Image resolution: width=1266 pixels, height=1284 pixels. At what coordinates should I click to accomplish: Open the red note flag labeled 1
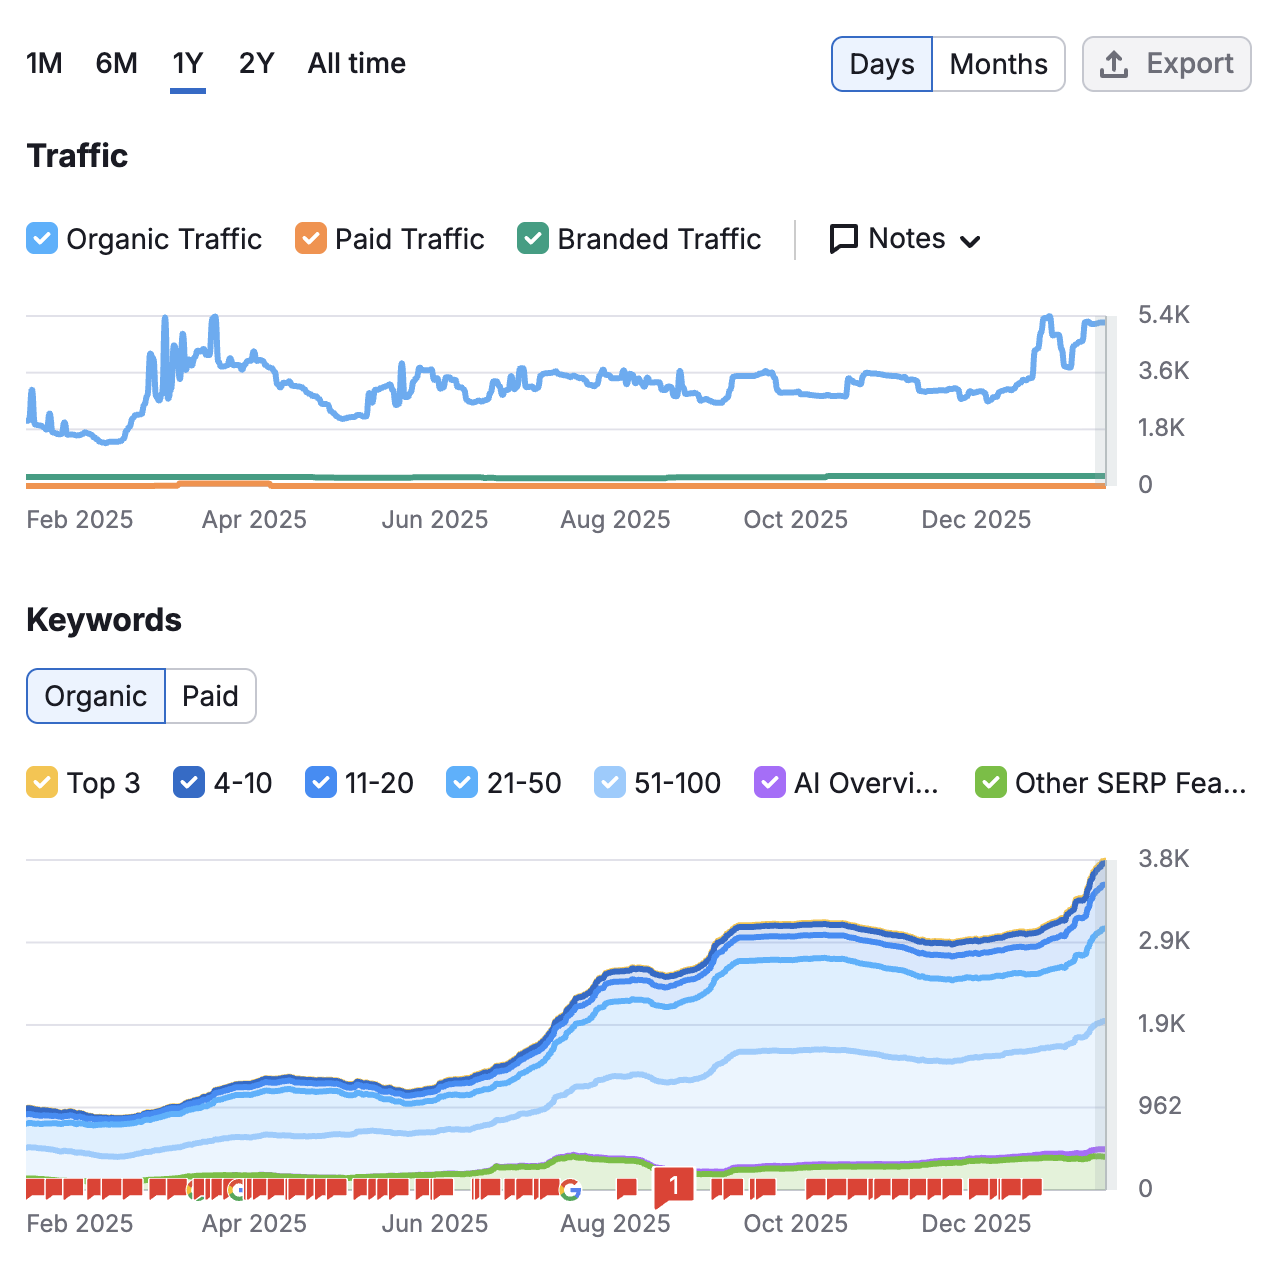[x=673, y=1187]
